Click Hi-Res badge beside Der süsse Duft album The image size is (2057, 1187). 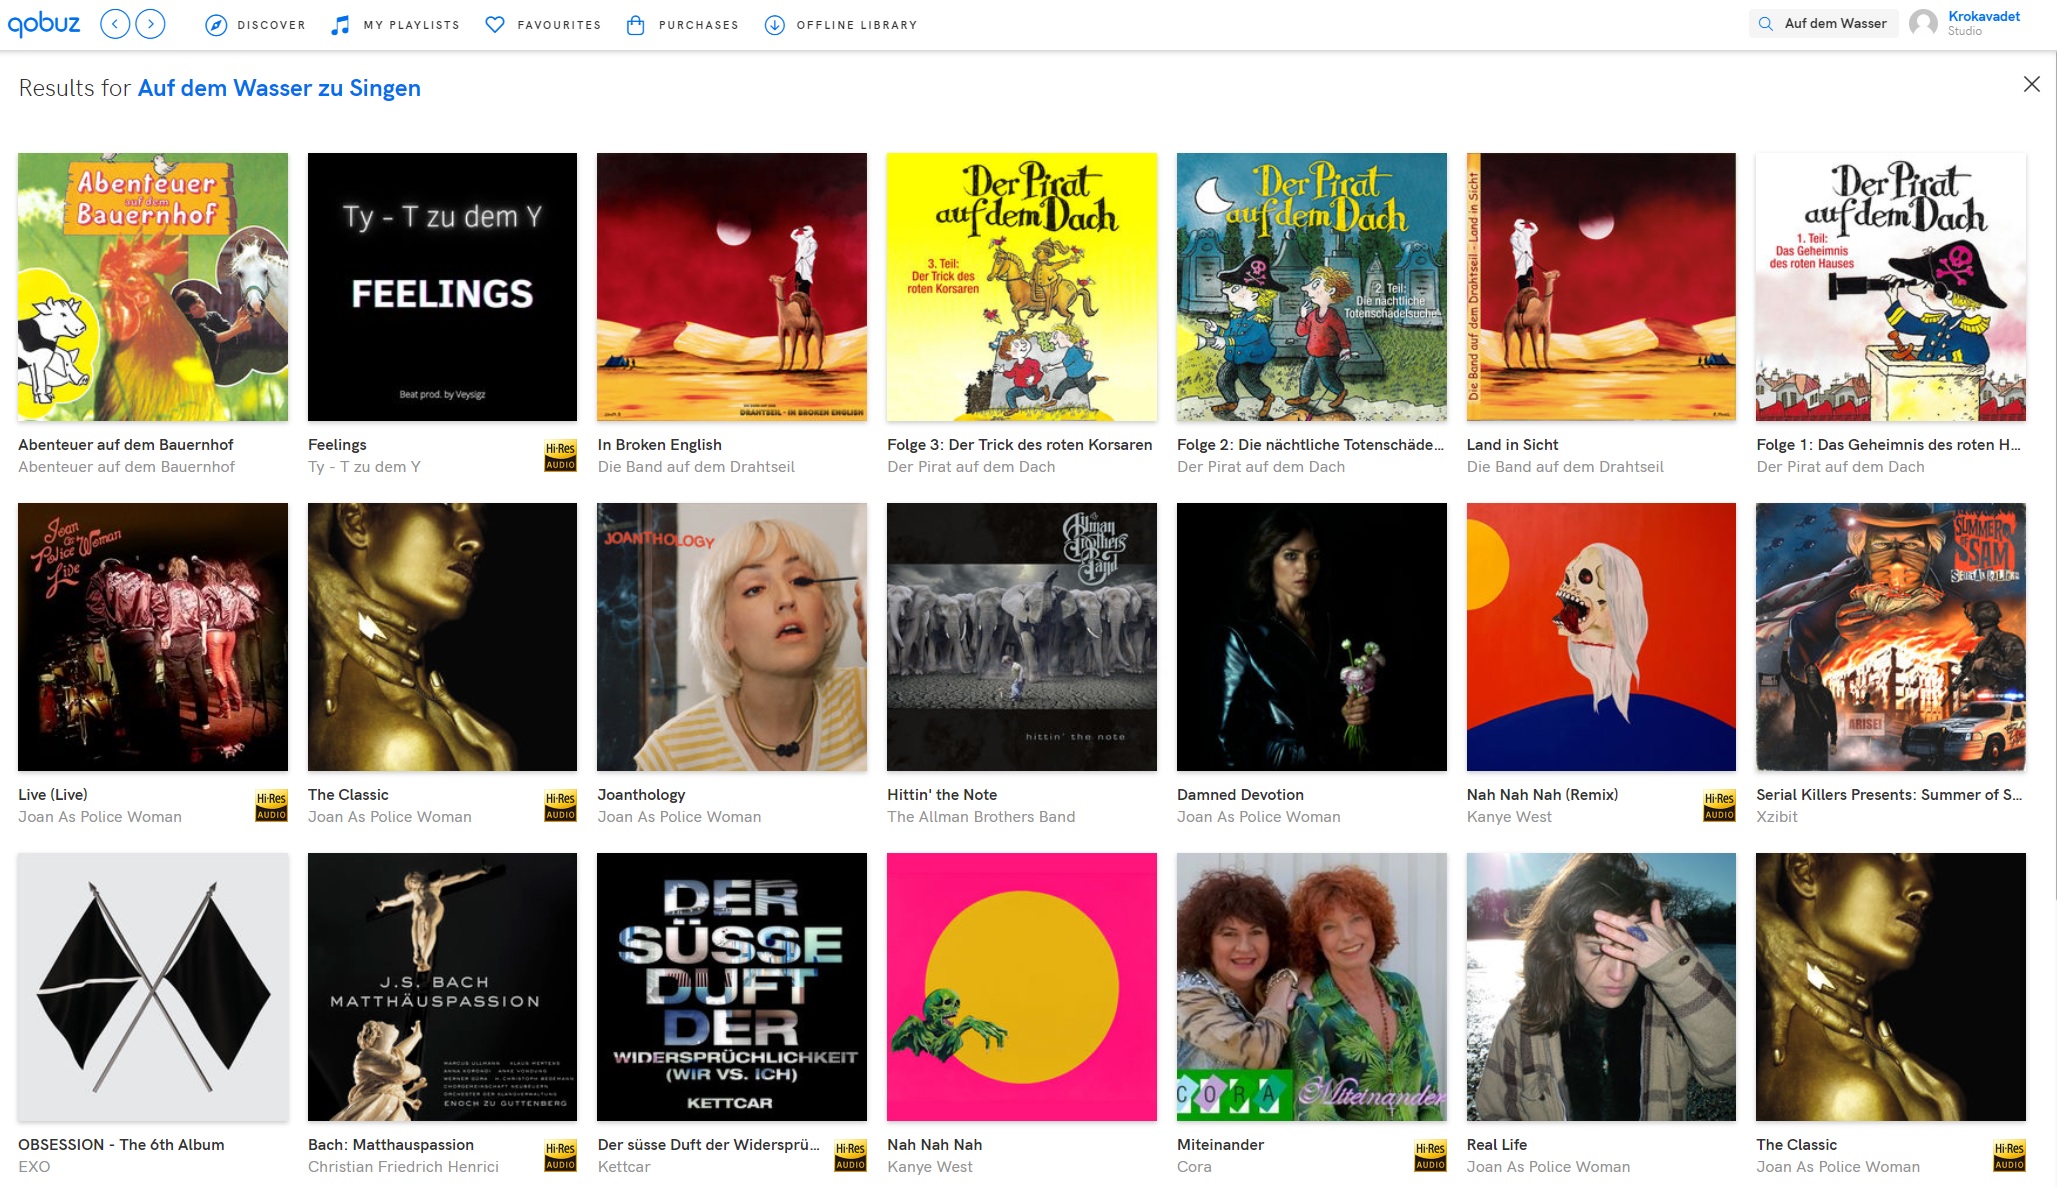(850, 1156)
